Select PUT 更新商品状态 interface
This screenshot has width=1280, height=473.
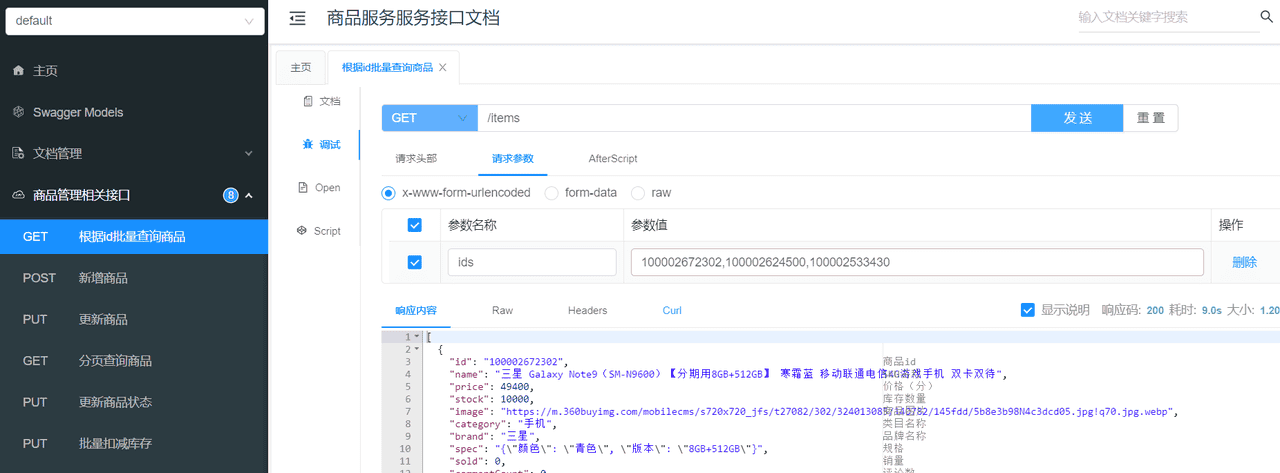[x=134, y=402]
